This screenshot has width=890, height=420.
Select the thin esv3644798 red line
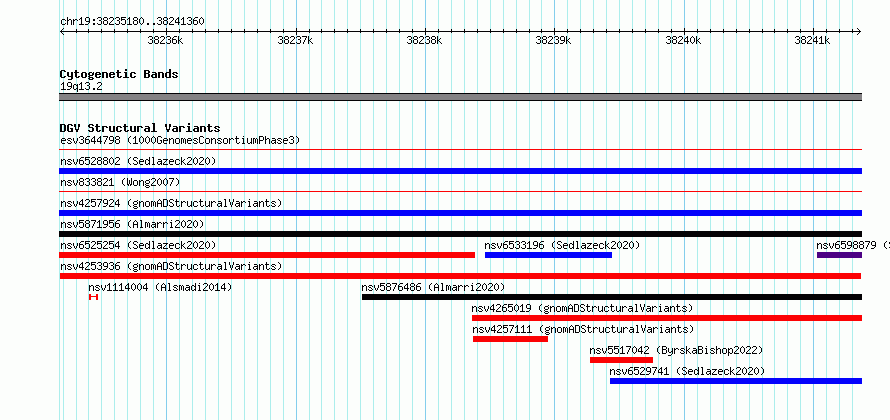click(460, 150)
